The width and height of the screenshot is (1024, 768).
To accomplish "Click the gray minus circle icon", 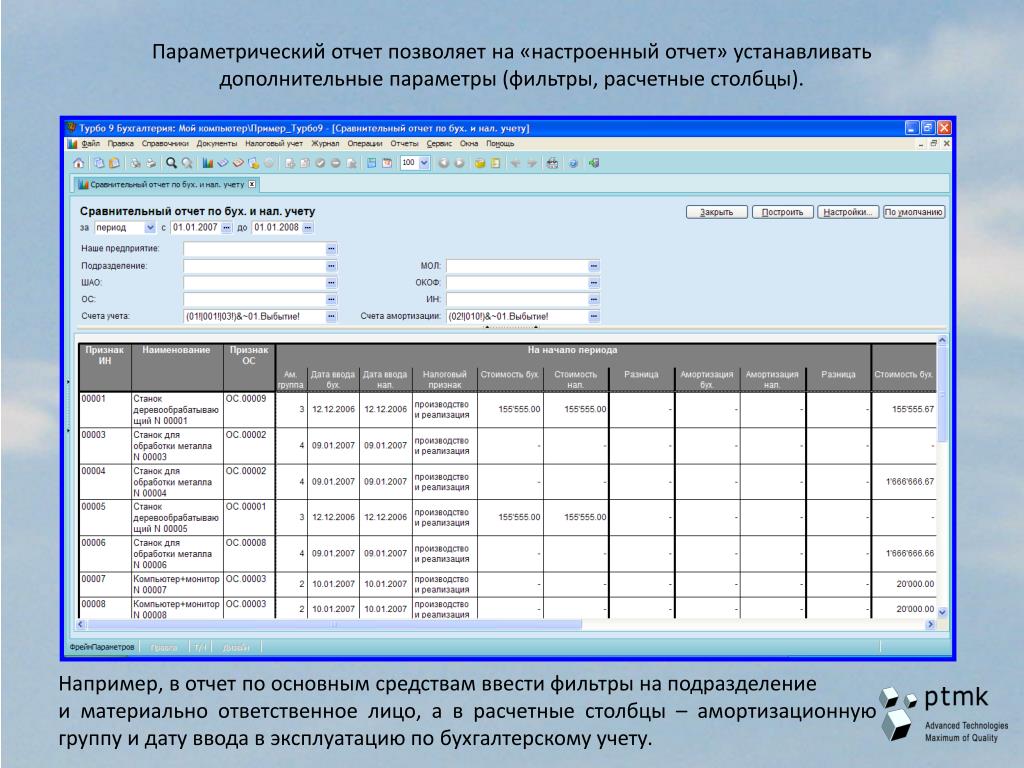I will pos(336,163).
